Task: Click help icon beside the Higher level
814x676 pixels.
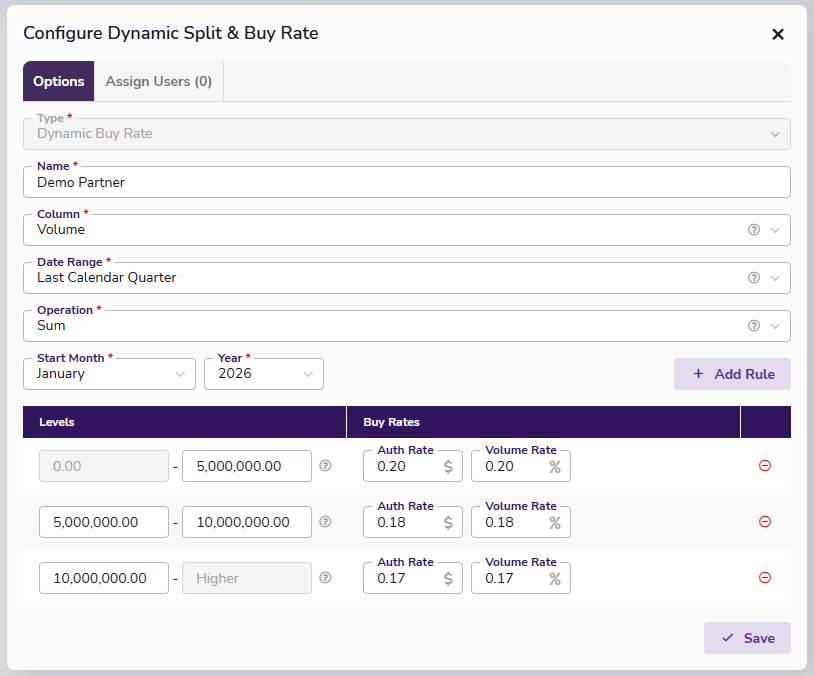Action: point(325,578)
